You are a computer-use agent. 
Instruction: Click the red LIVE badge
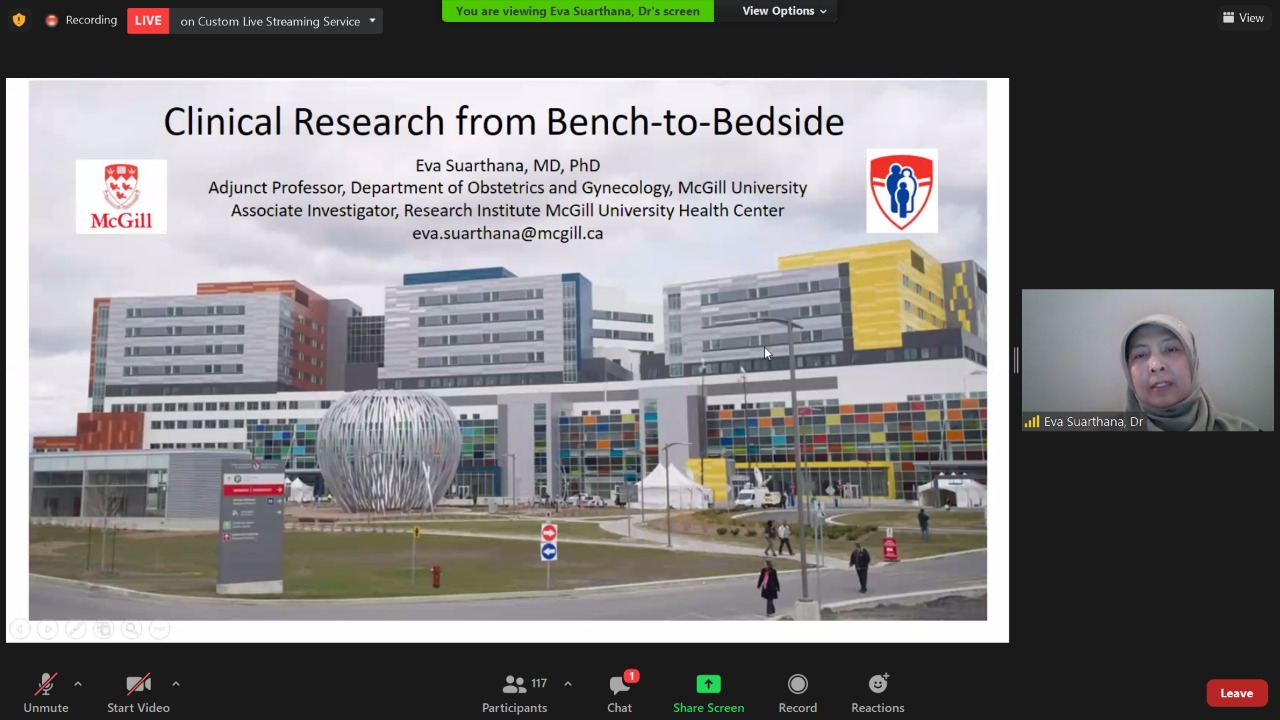148,20
